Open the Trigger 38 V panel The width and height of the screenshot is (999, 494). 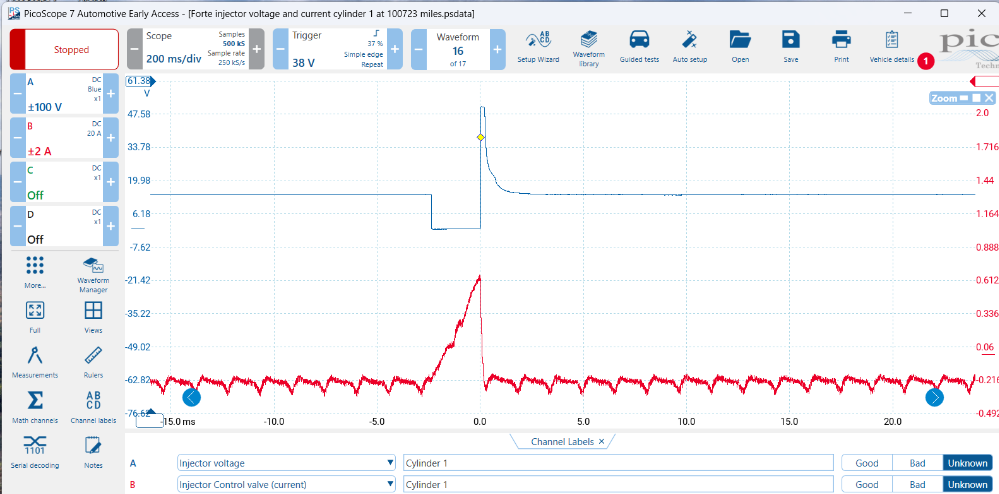[338, 49]
